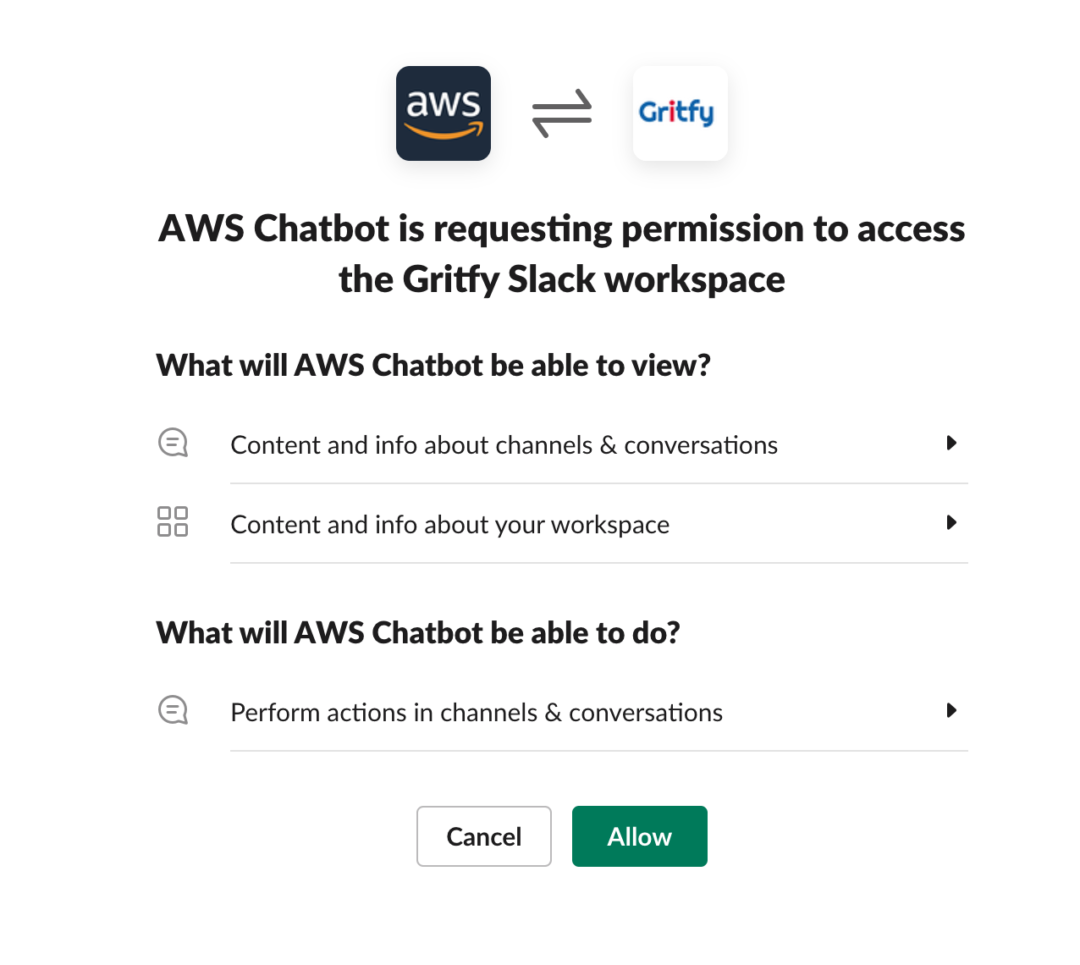This screenshot has height=965, width=1080.
Task: Click the workspace content permission row
Action: coord(450,523)
